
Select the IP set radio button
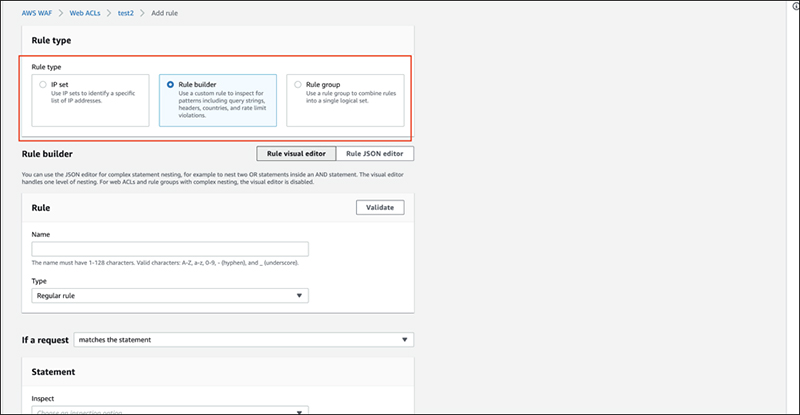point(42,85)
